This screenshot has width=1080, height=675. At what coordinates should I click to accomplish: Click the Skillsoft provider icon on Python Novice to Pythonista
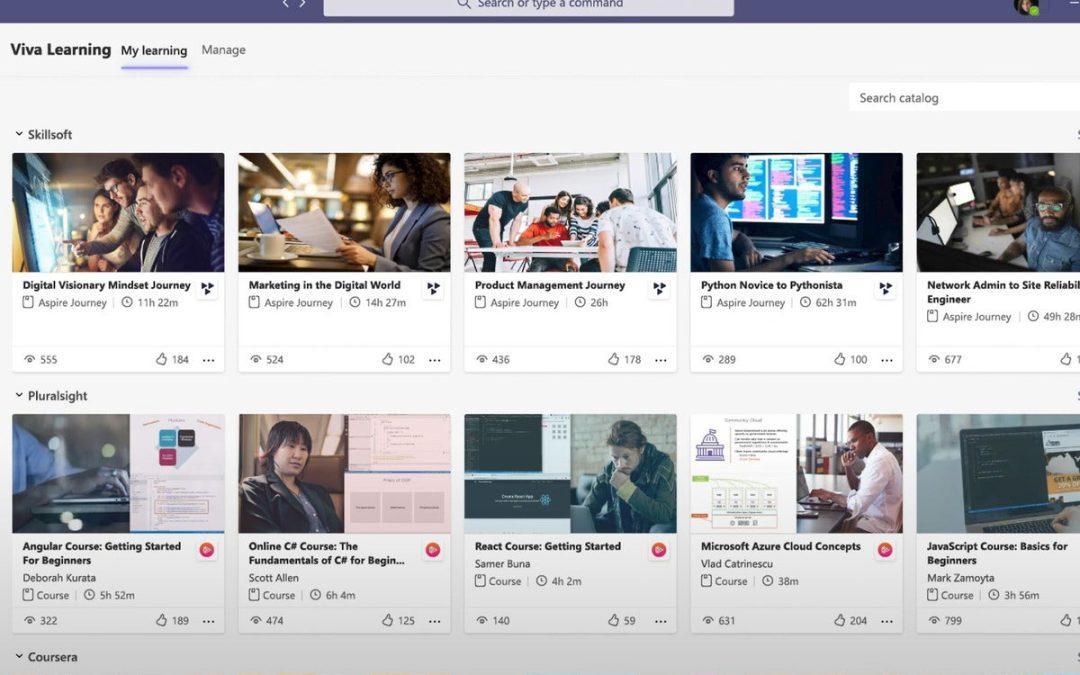point(886,288)
